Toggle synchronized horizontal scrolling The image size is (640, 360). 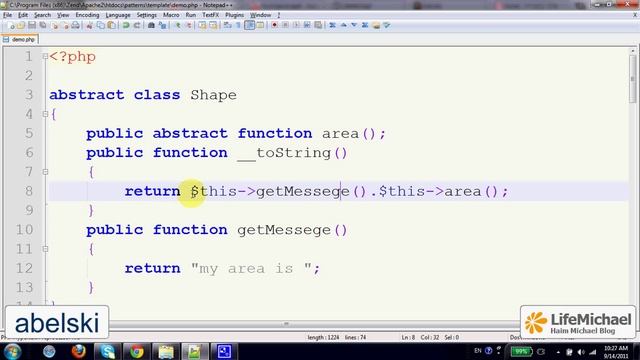213,25
